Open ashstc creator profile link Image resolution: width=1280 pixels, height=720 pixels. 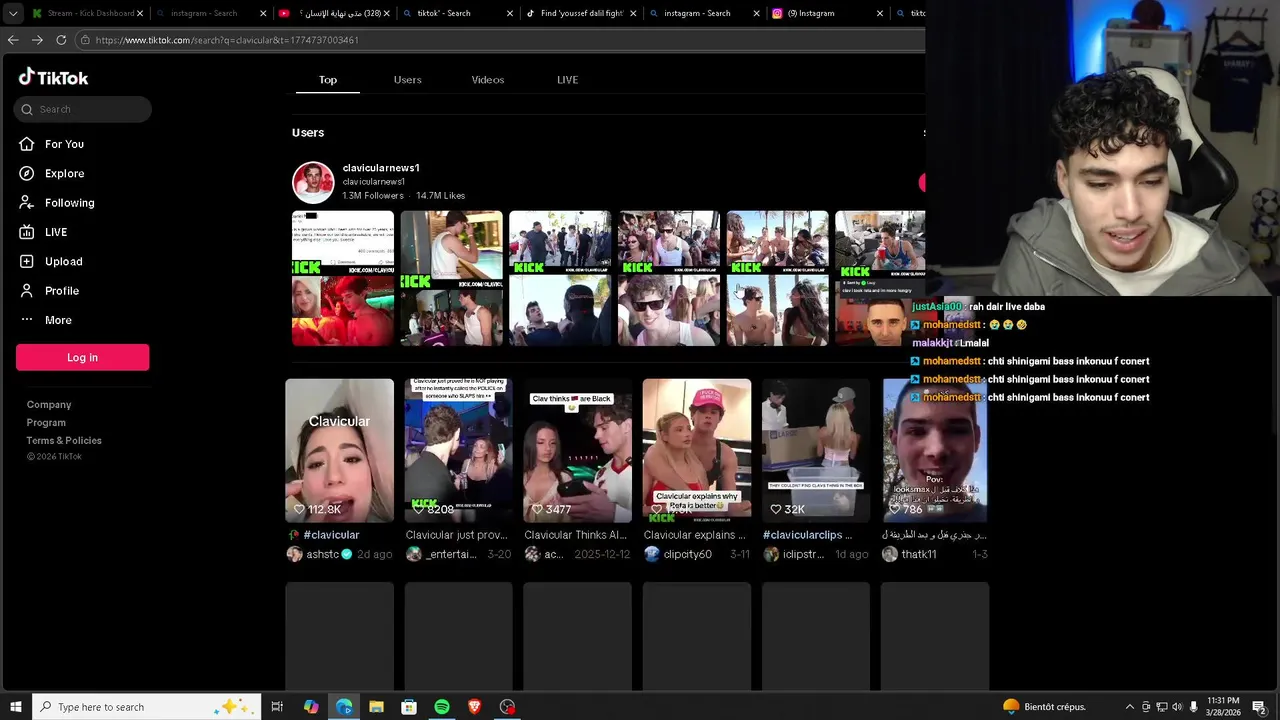pos(323,554)
